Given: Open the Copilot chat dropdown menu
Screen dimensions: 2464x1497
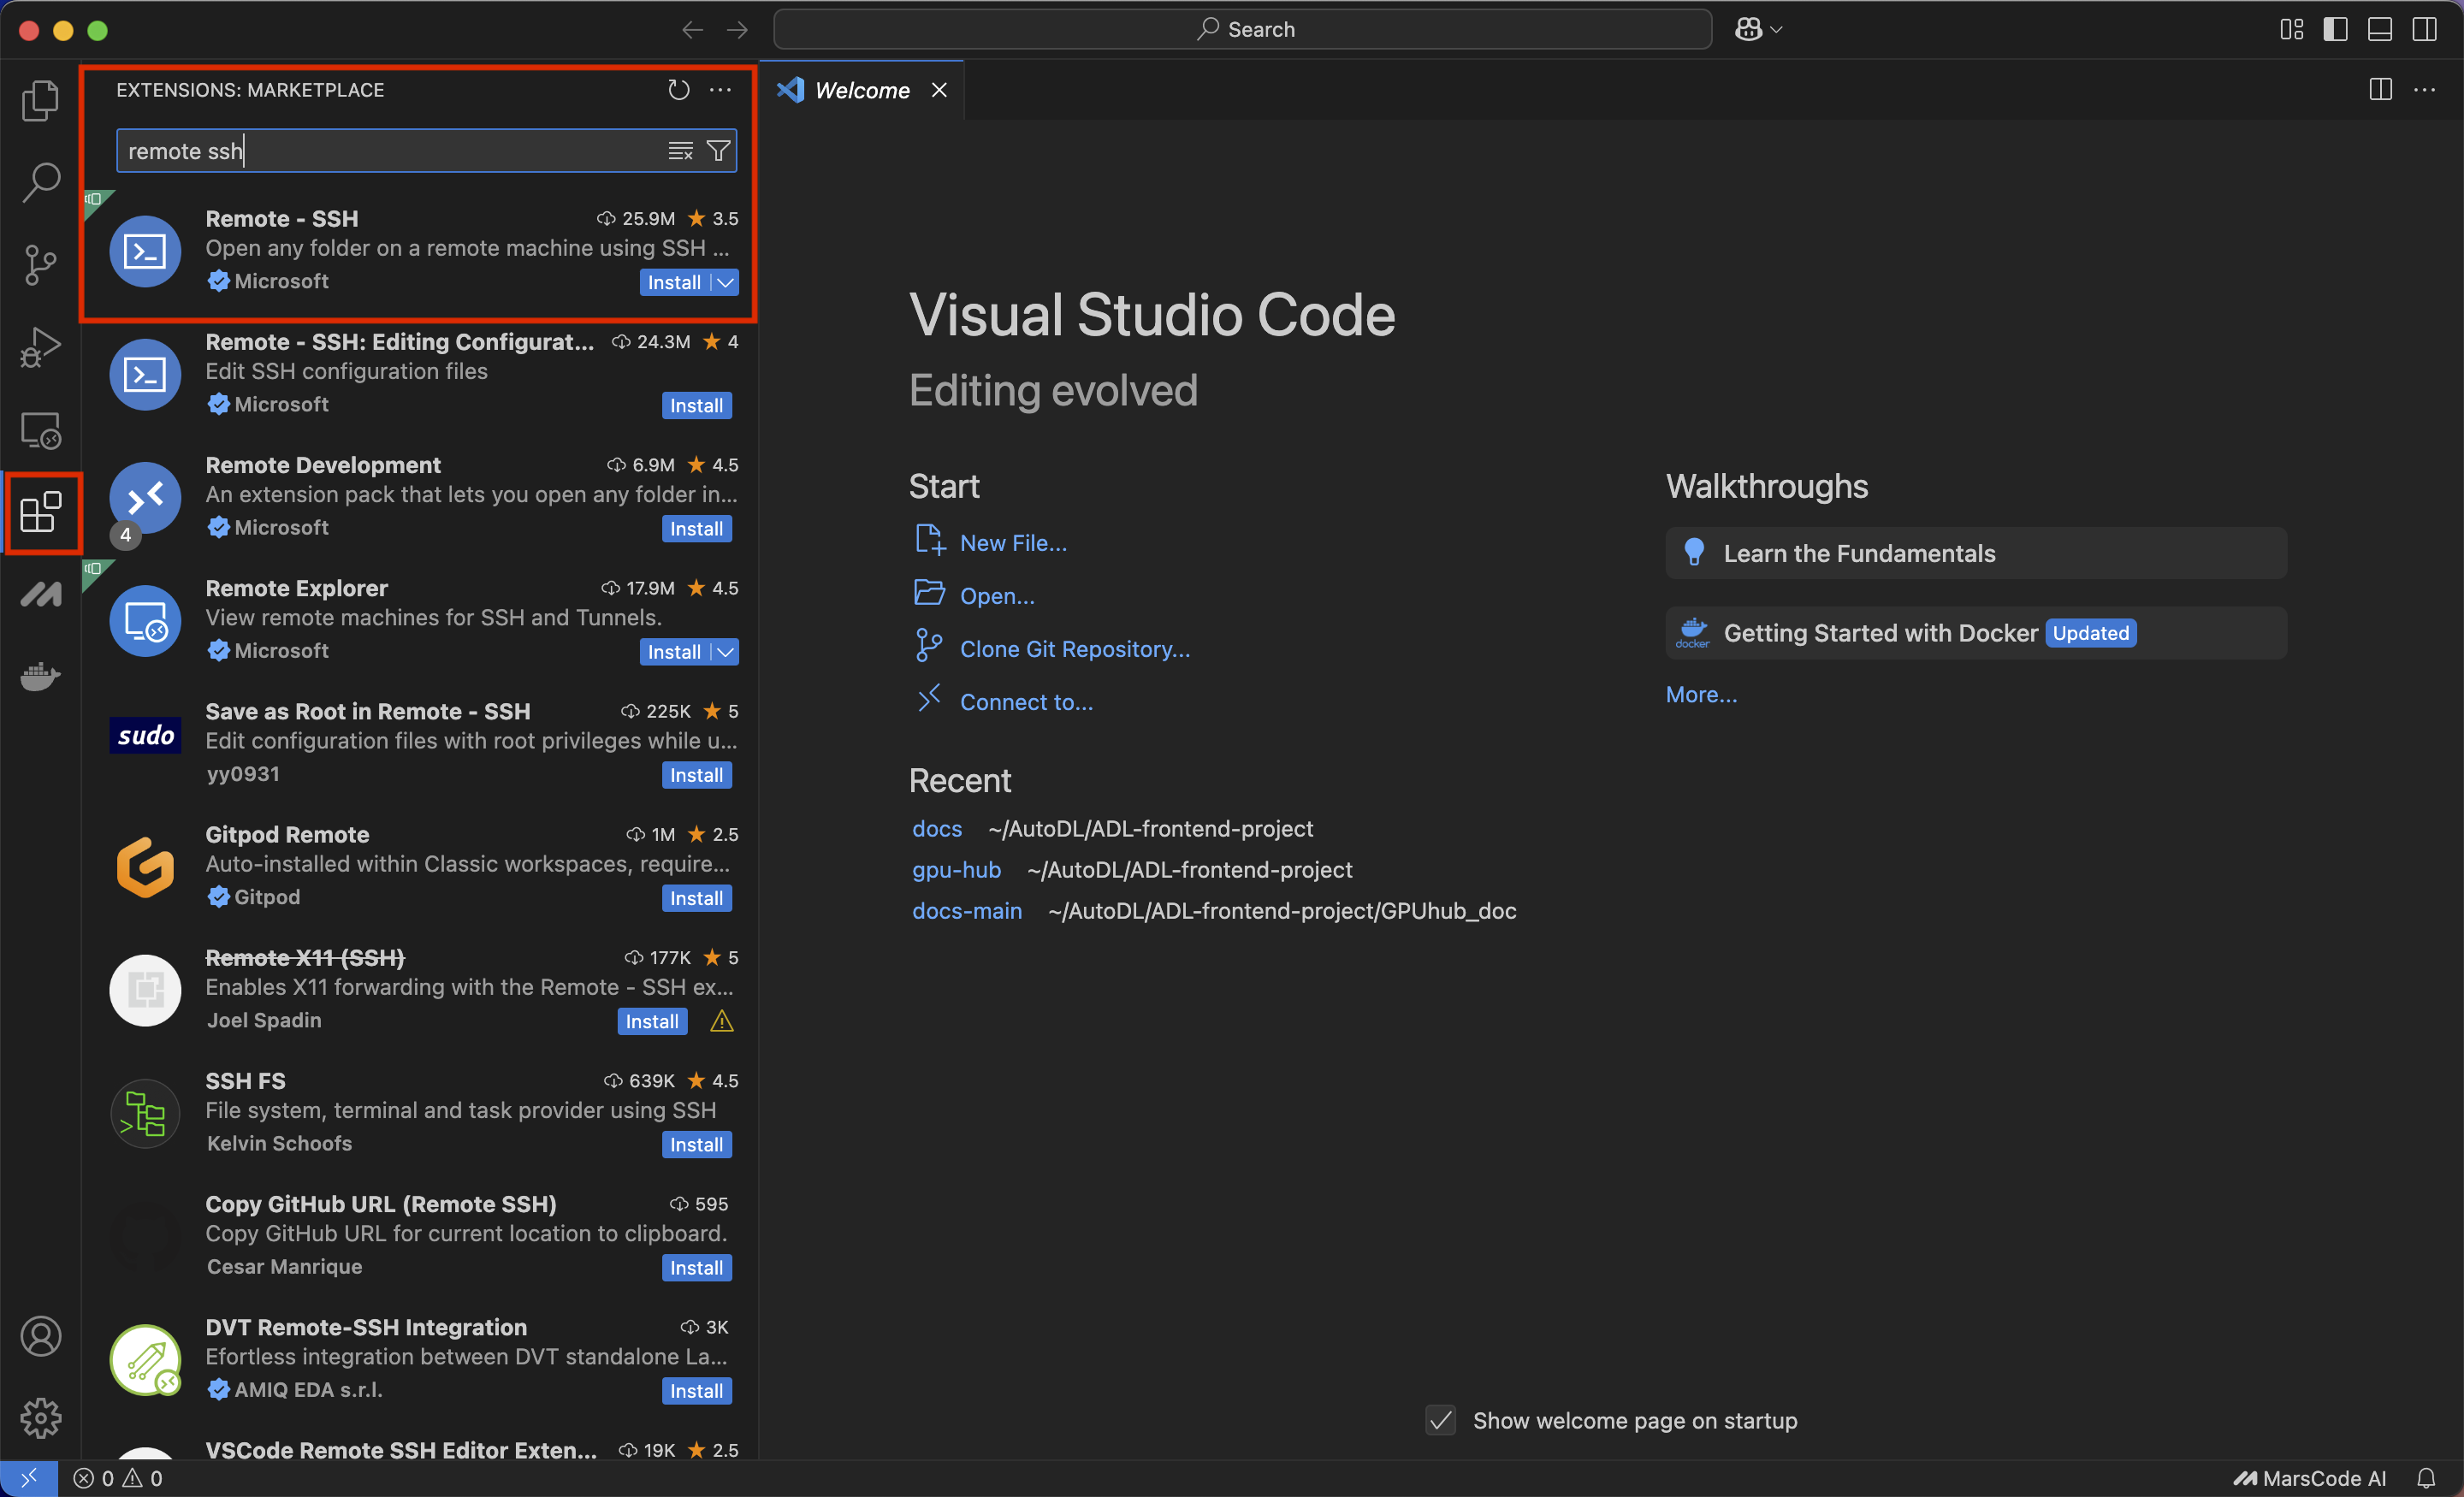Looking at the screenshot, I should point(1776,30).
